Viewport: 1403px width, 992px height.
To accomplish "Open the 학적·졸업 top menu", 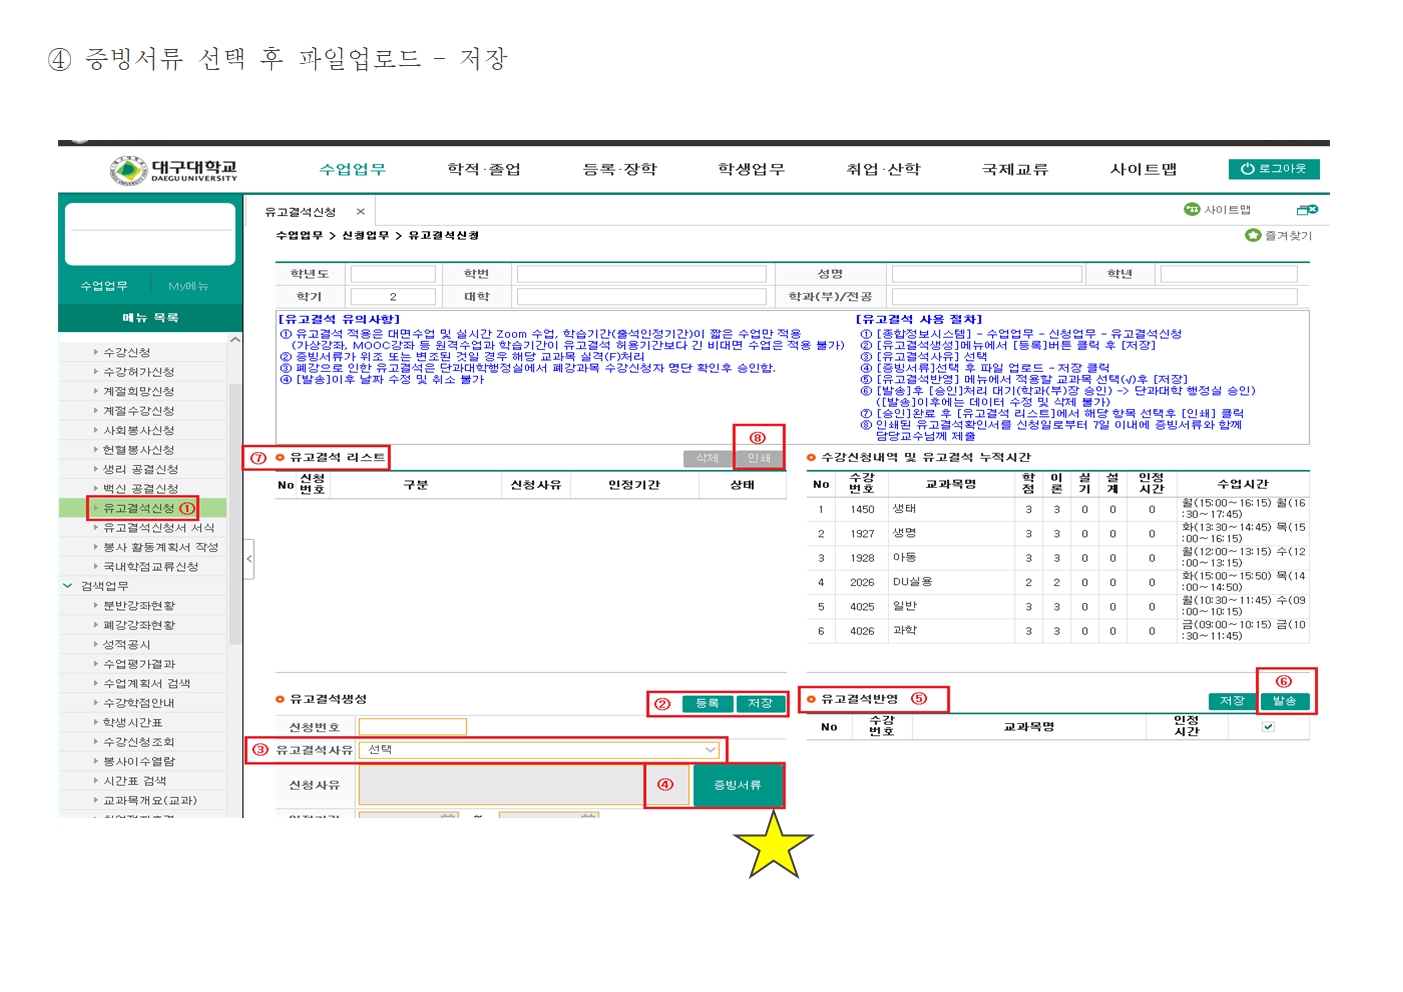I will point(484,169).
